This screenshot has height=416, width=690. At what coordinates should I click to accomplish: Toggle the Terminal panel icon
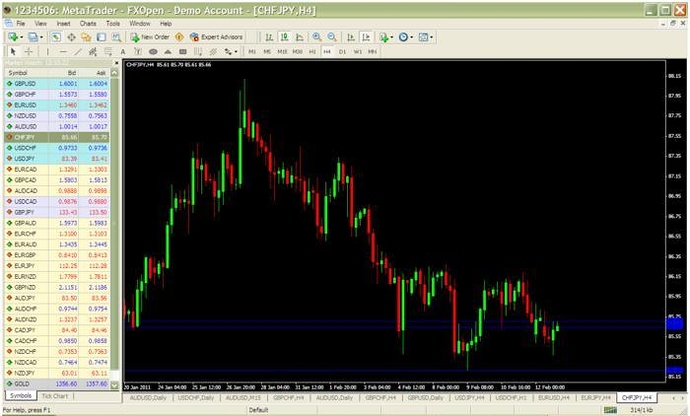(101, 37)
